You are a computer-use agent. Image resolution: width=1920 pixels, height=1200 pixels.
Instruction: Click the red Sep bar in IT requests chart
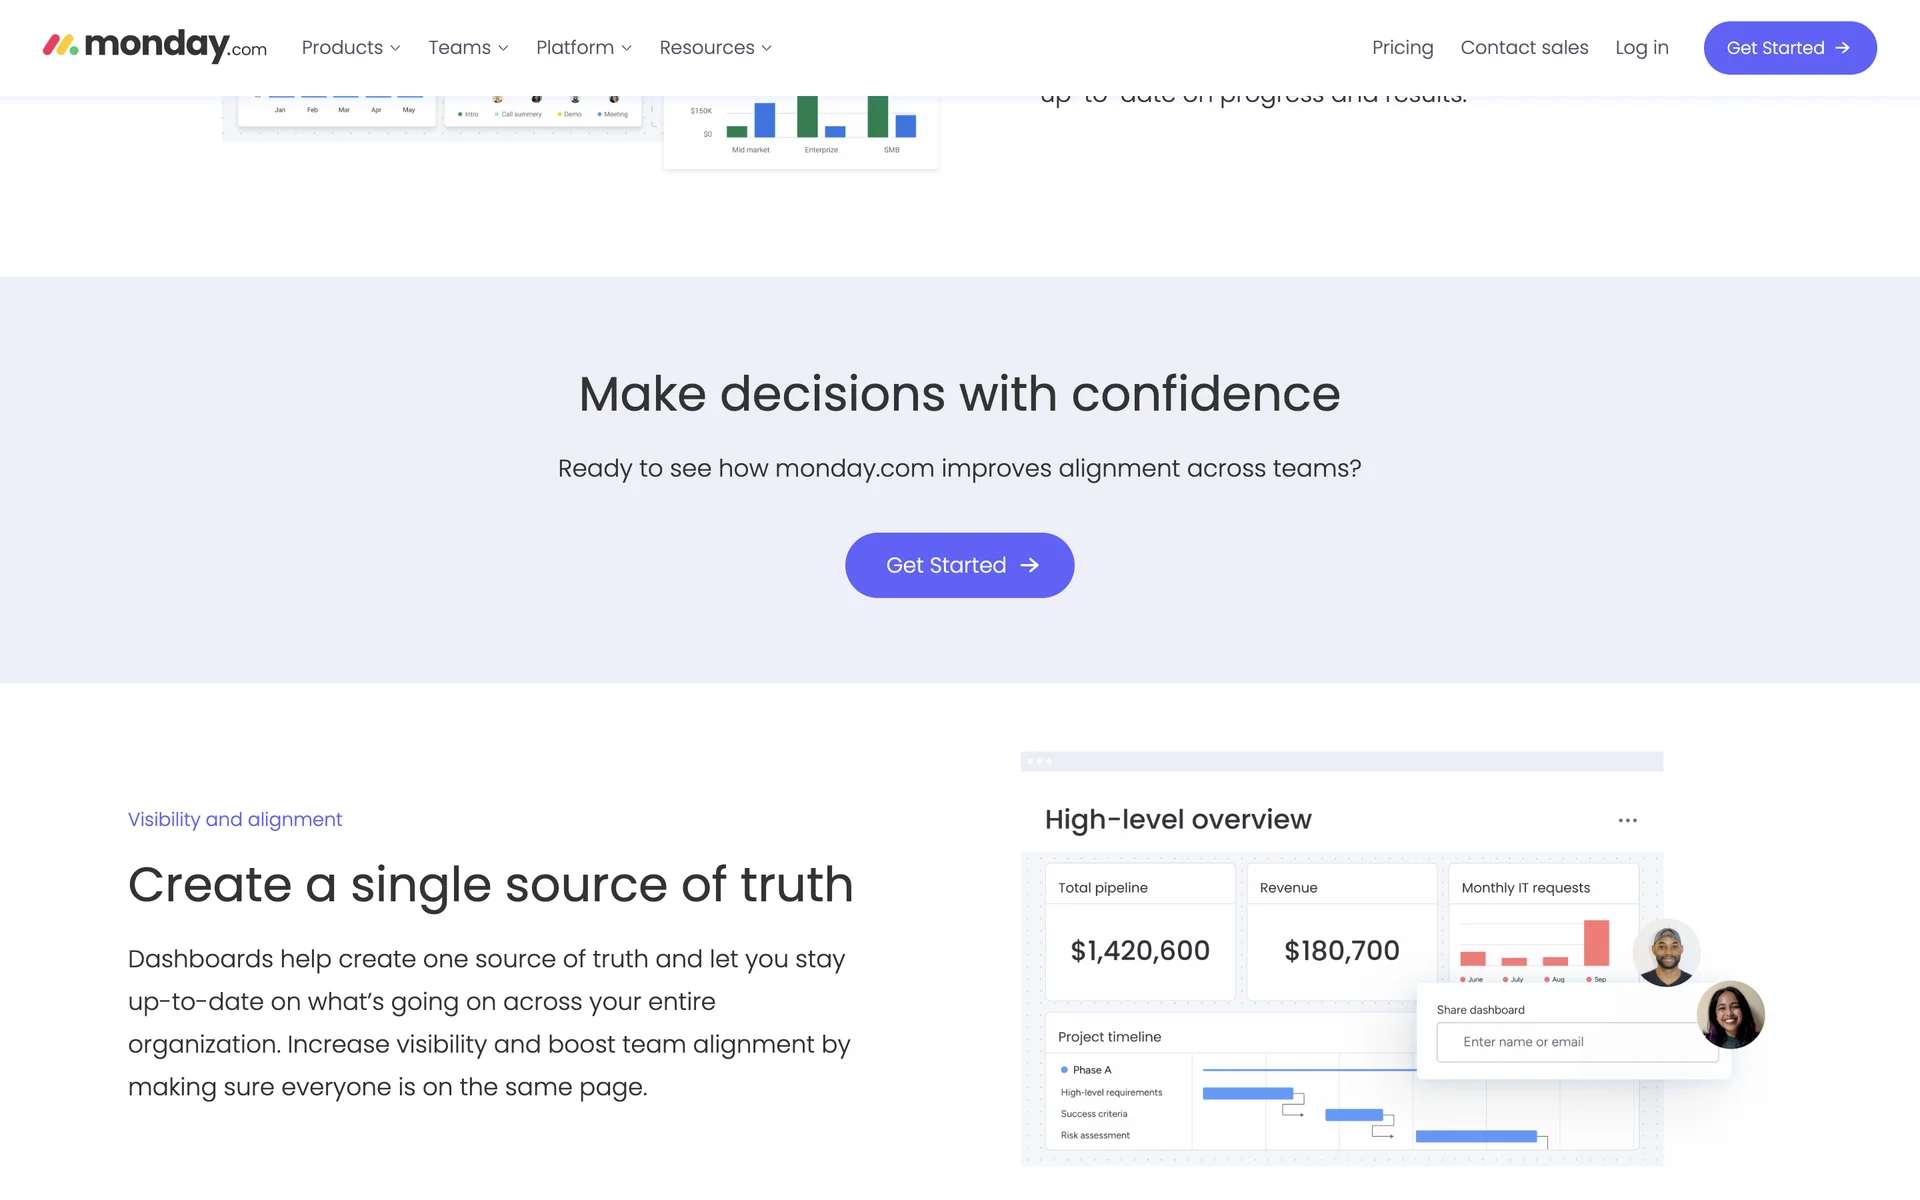[x=1596, y=943]
